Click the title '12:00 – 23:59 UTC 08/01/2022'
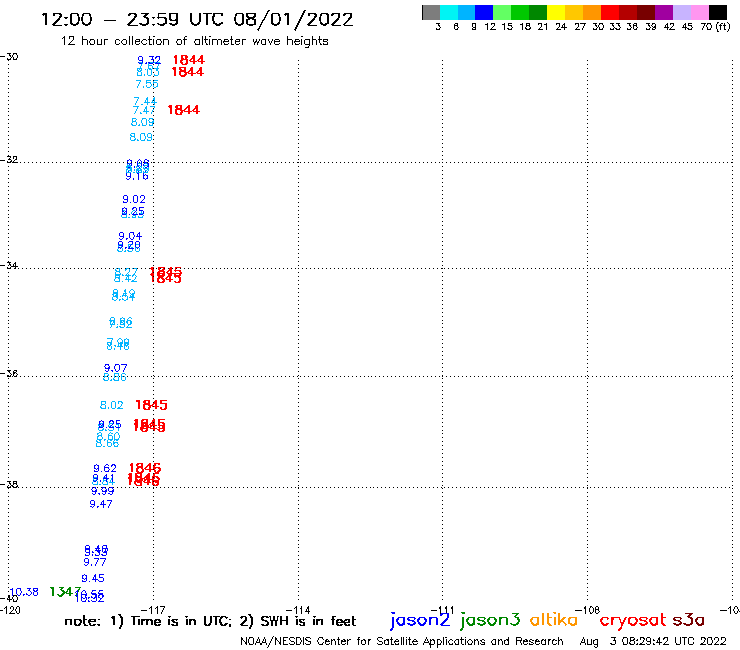The image size is (740, 650). 197,20
